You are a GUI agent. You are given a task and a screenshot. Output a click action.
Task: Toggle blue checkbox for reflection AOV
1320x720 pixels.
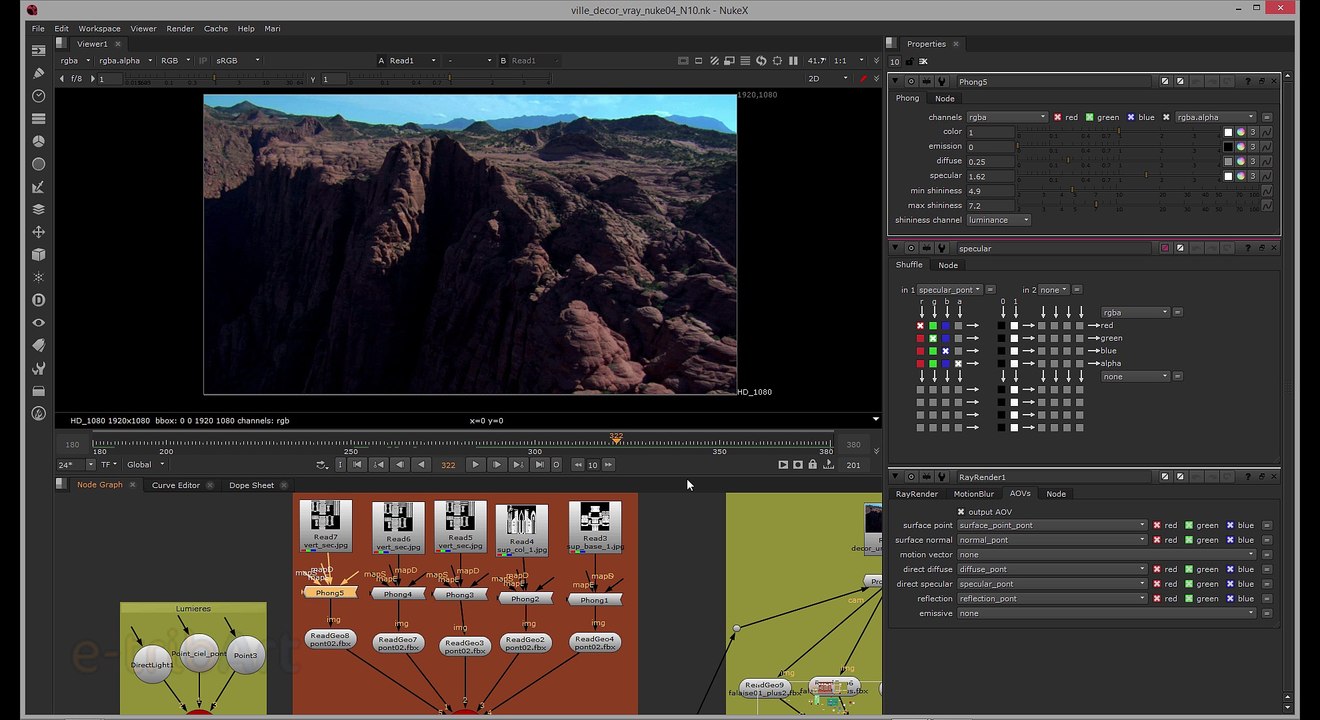[1230, 599]
